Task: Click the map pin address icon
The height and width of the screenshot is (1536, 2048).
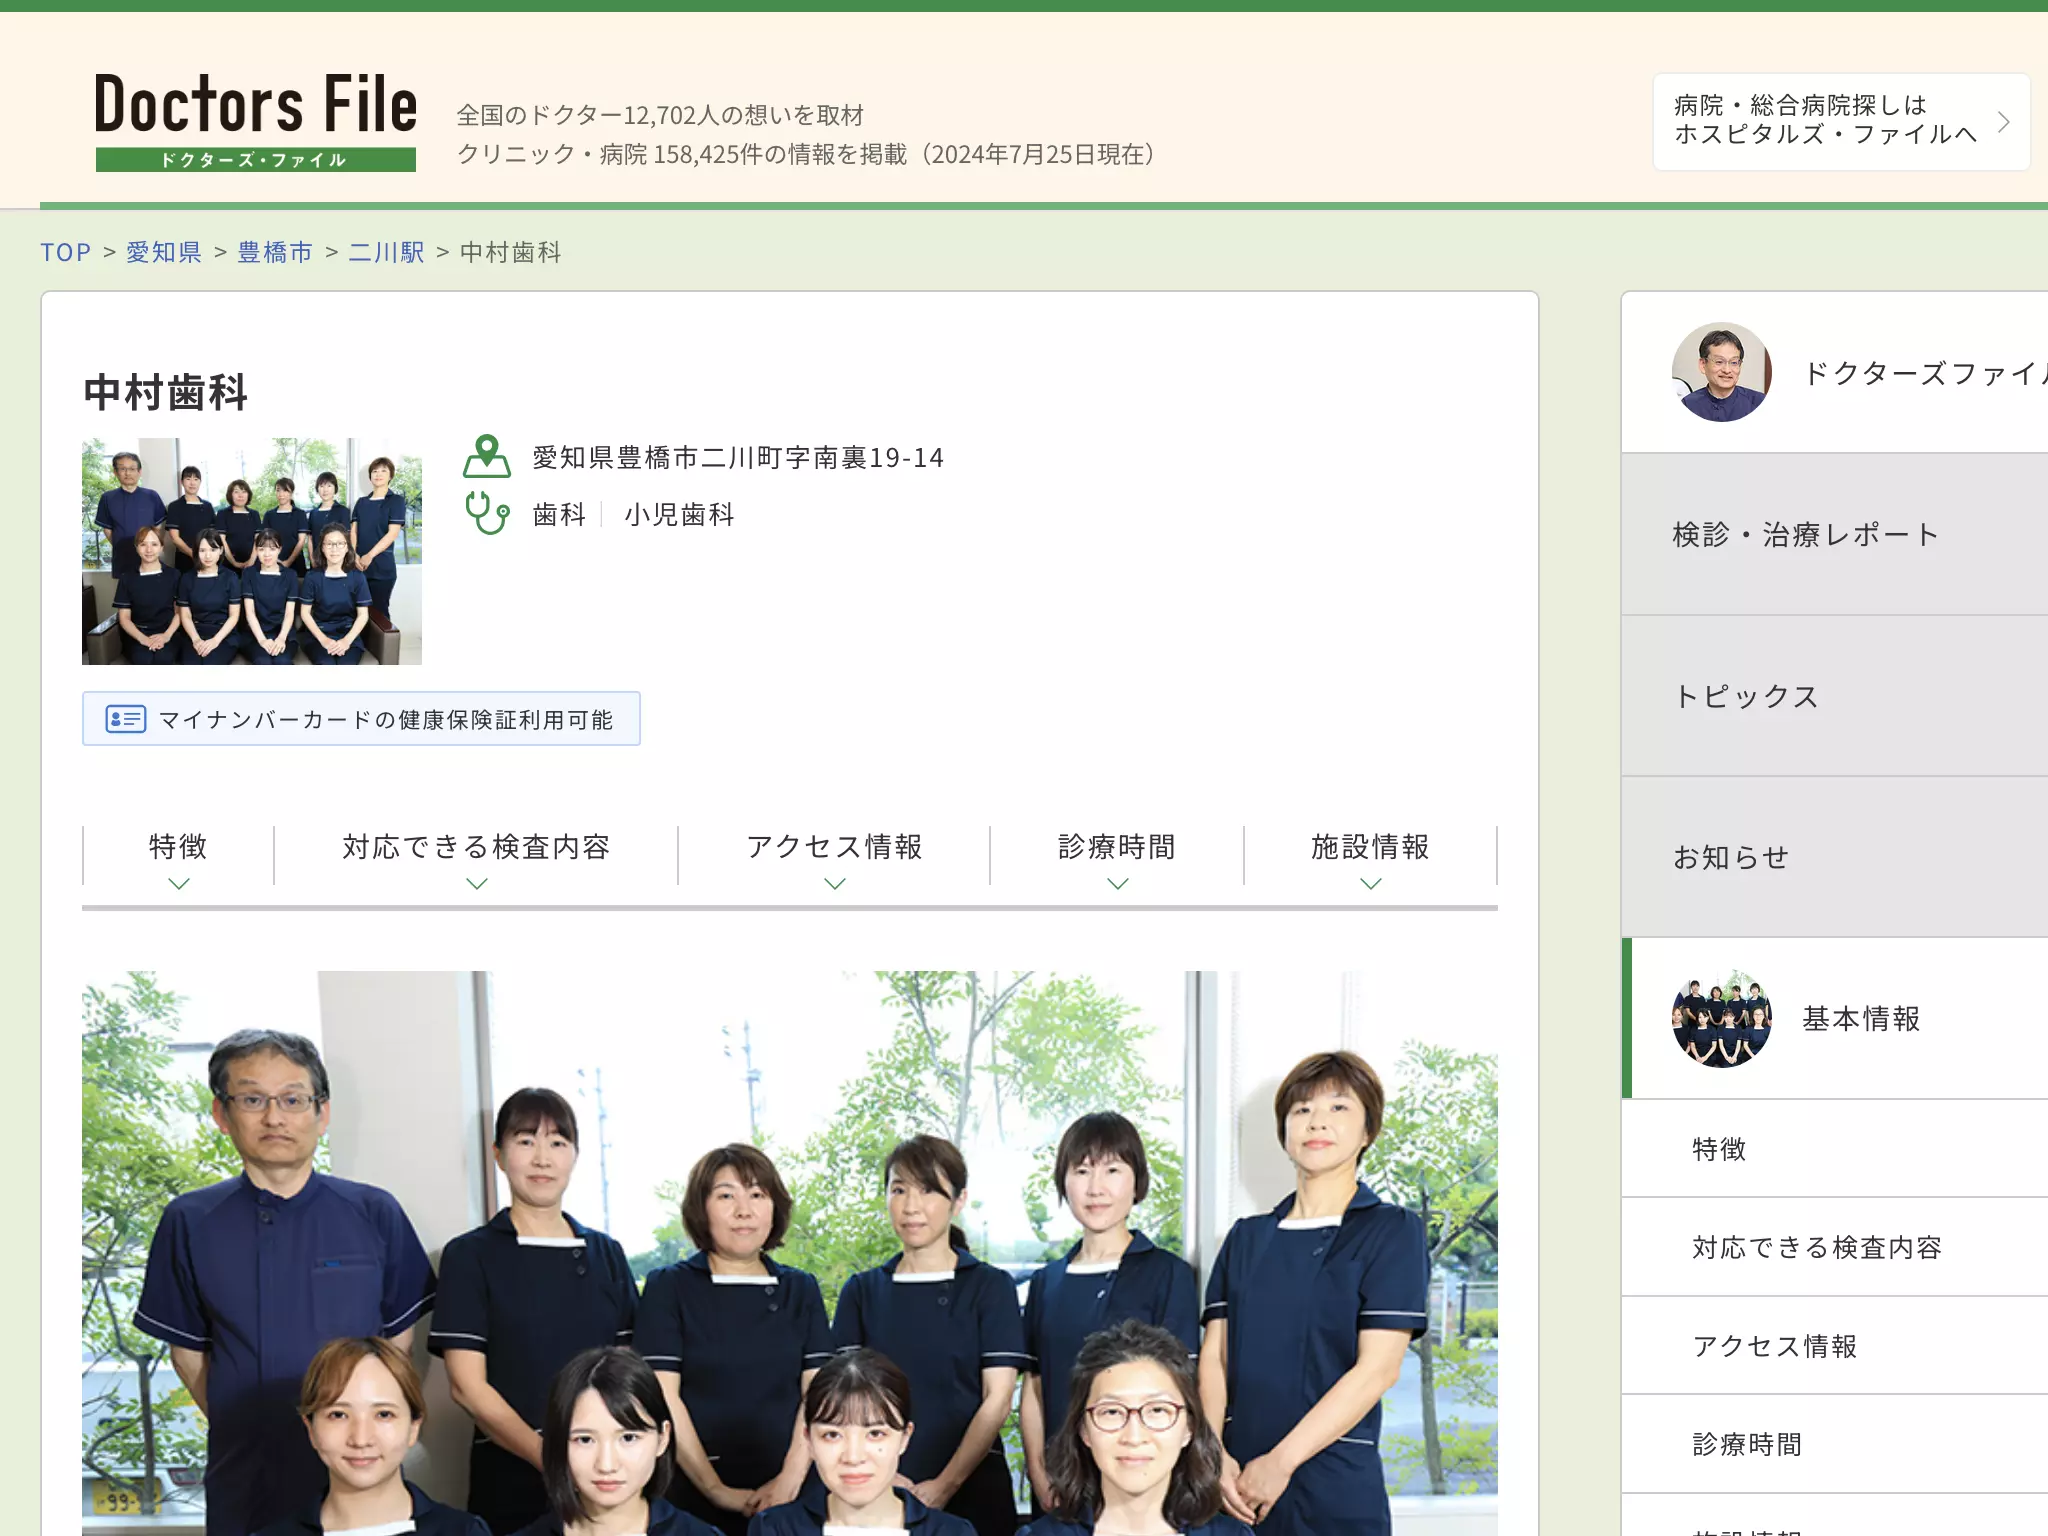Action: tap(487, 457)
